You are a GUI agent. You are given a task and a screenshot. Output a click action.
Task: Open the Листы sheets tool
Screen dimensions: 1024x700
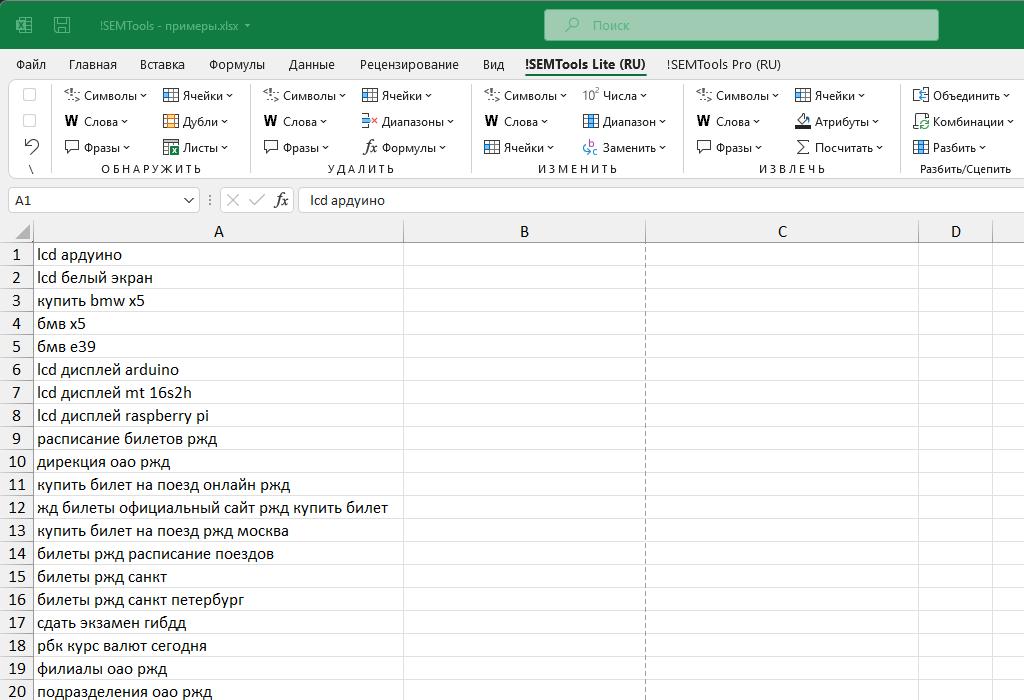pyautogui.click(x=195, y=148)
